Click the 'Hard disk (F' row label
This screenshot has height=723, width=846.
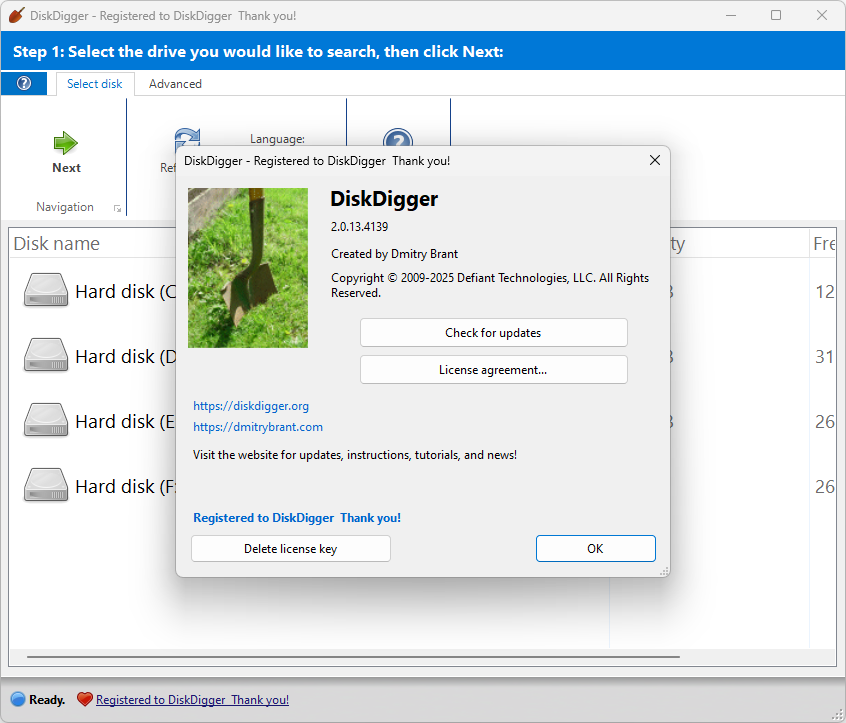pos(125,487)
